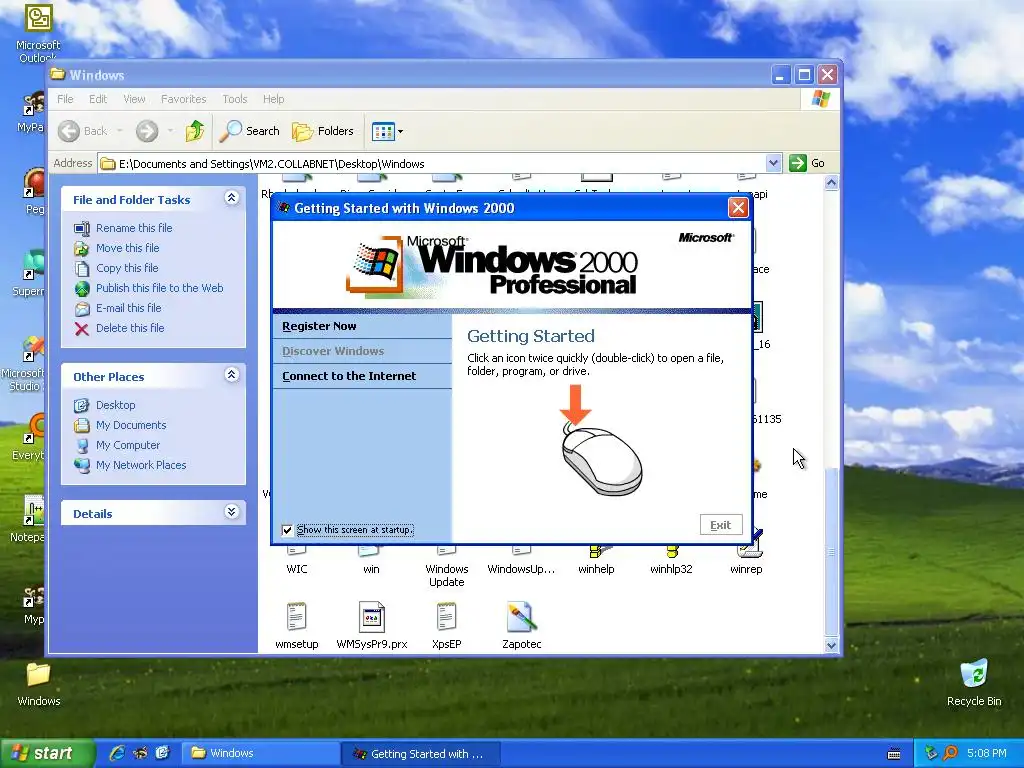Click Publish this file to the Web

coord(159,288)
